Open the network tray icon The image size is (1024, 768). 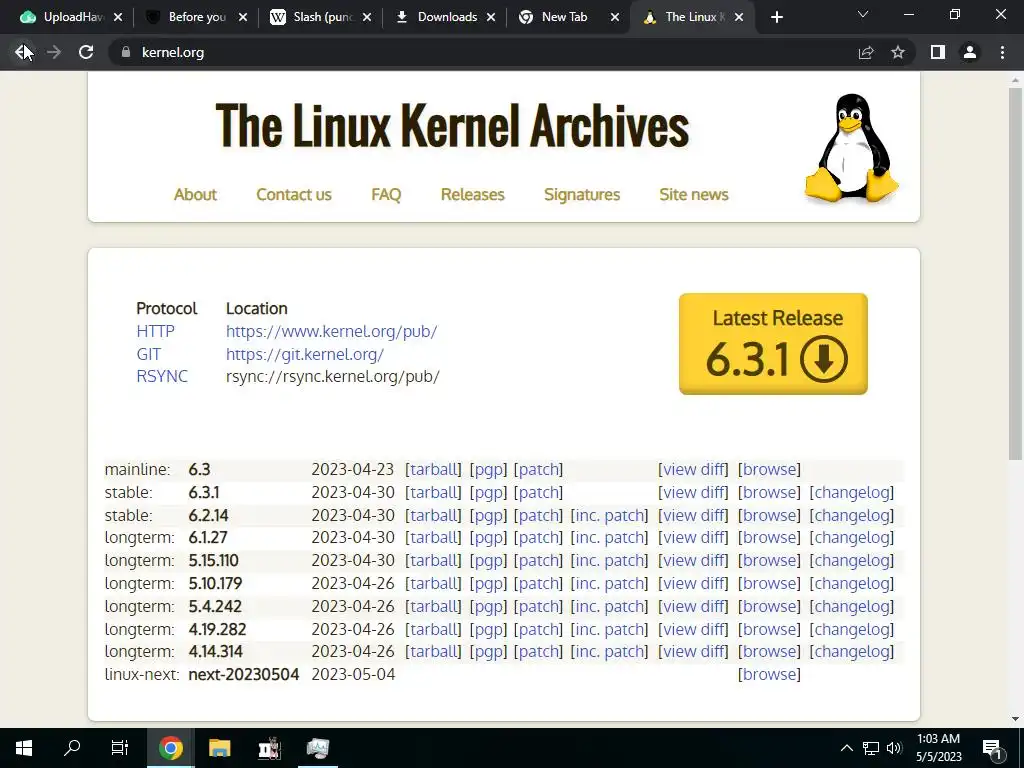tap(871, 748)
